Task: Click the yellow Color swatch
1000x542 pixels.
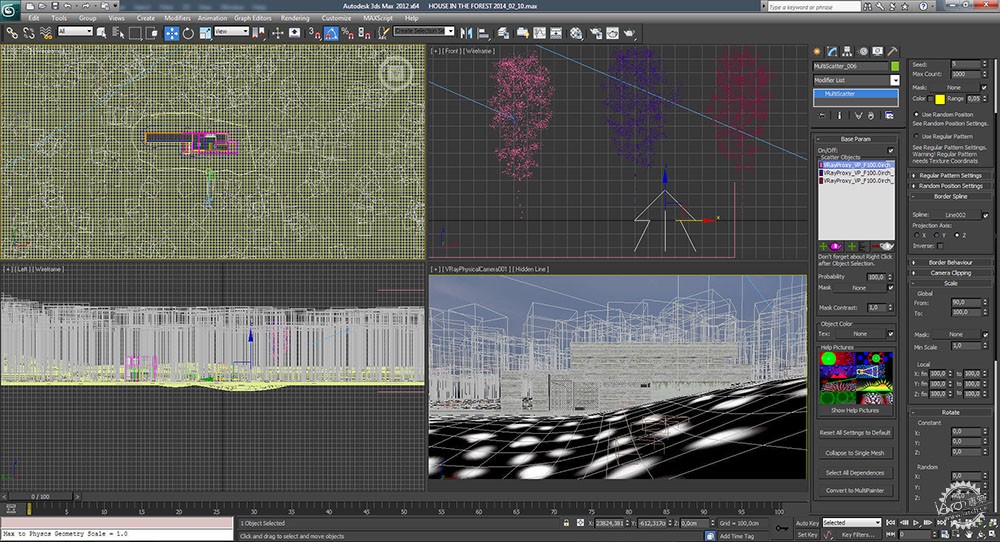Action: [x=939, y=99]
